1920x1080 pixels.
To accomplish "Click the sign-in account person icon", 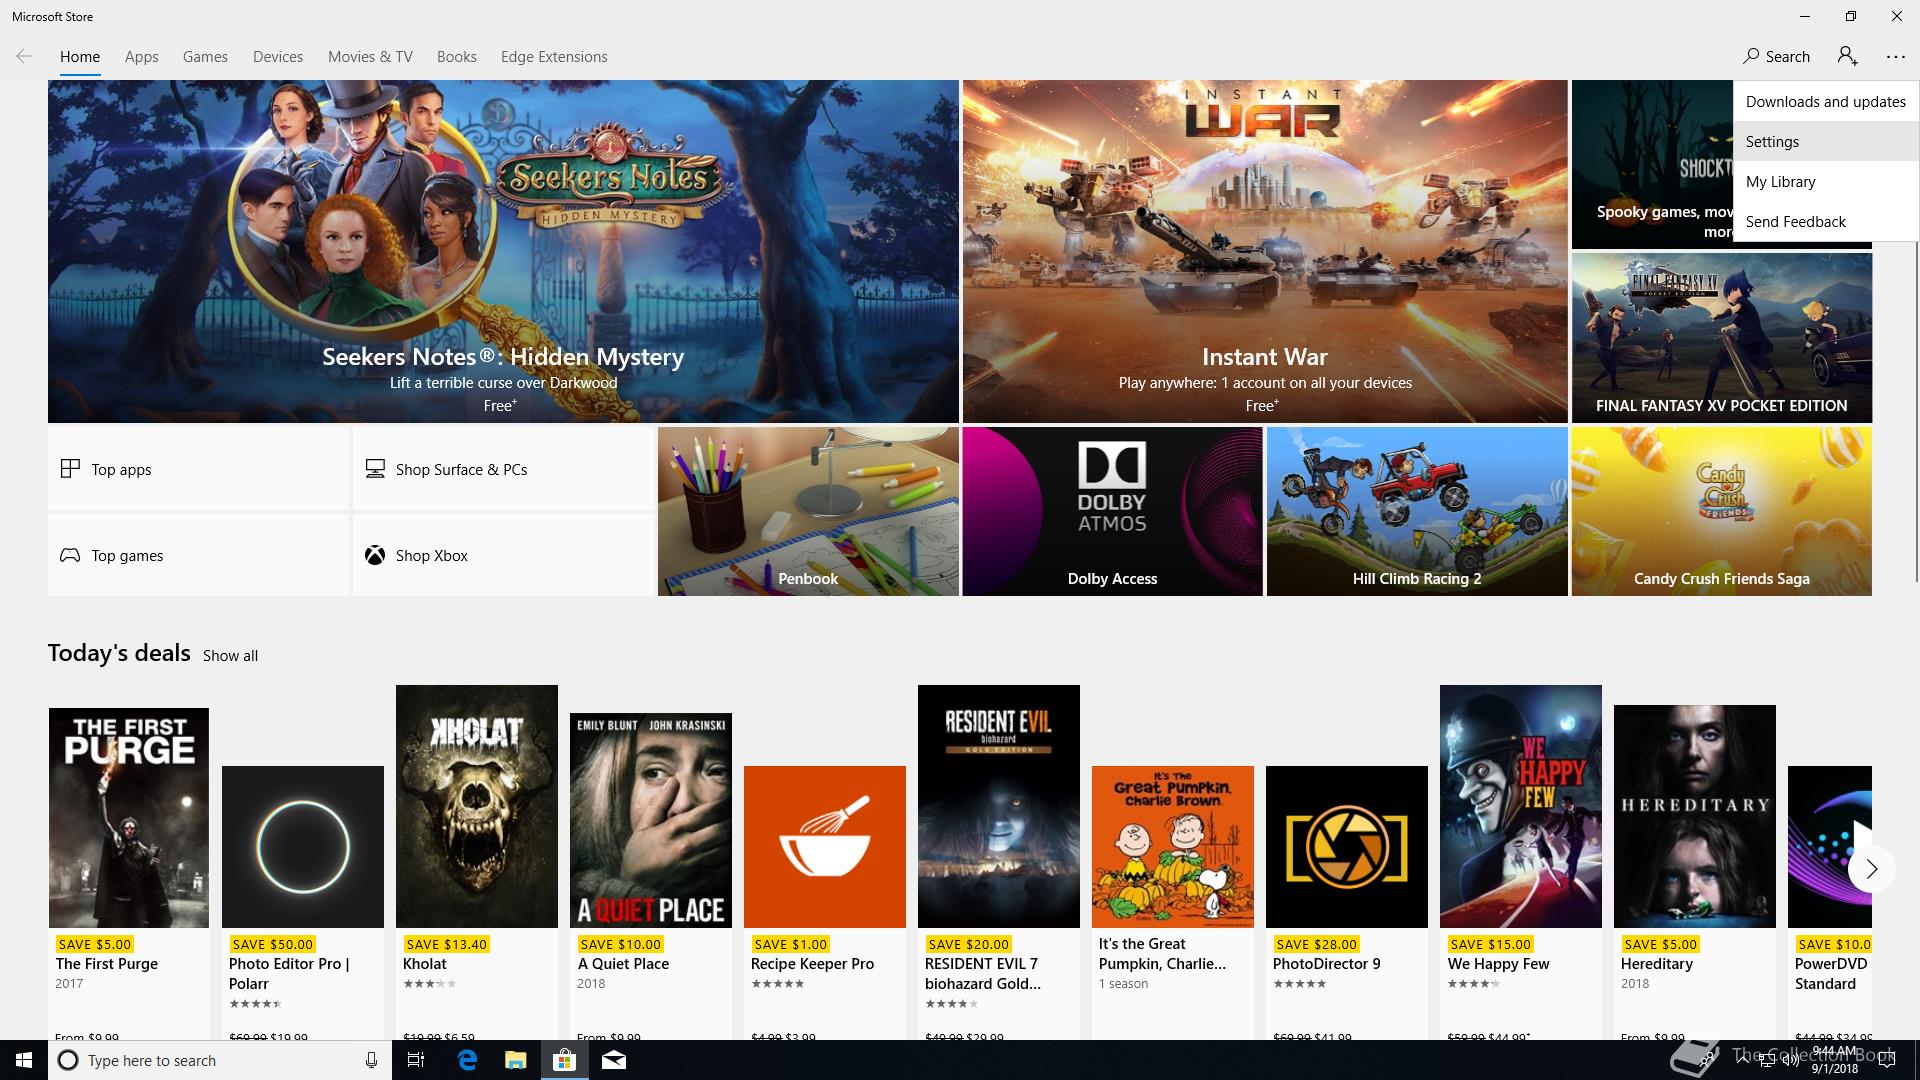I will 1847,56.
